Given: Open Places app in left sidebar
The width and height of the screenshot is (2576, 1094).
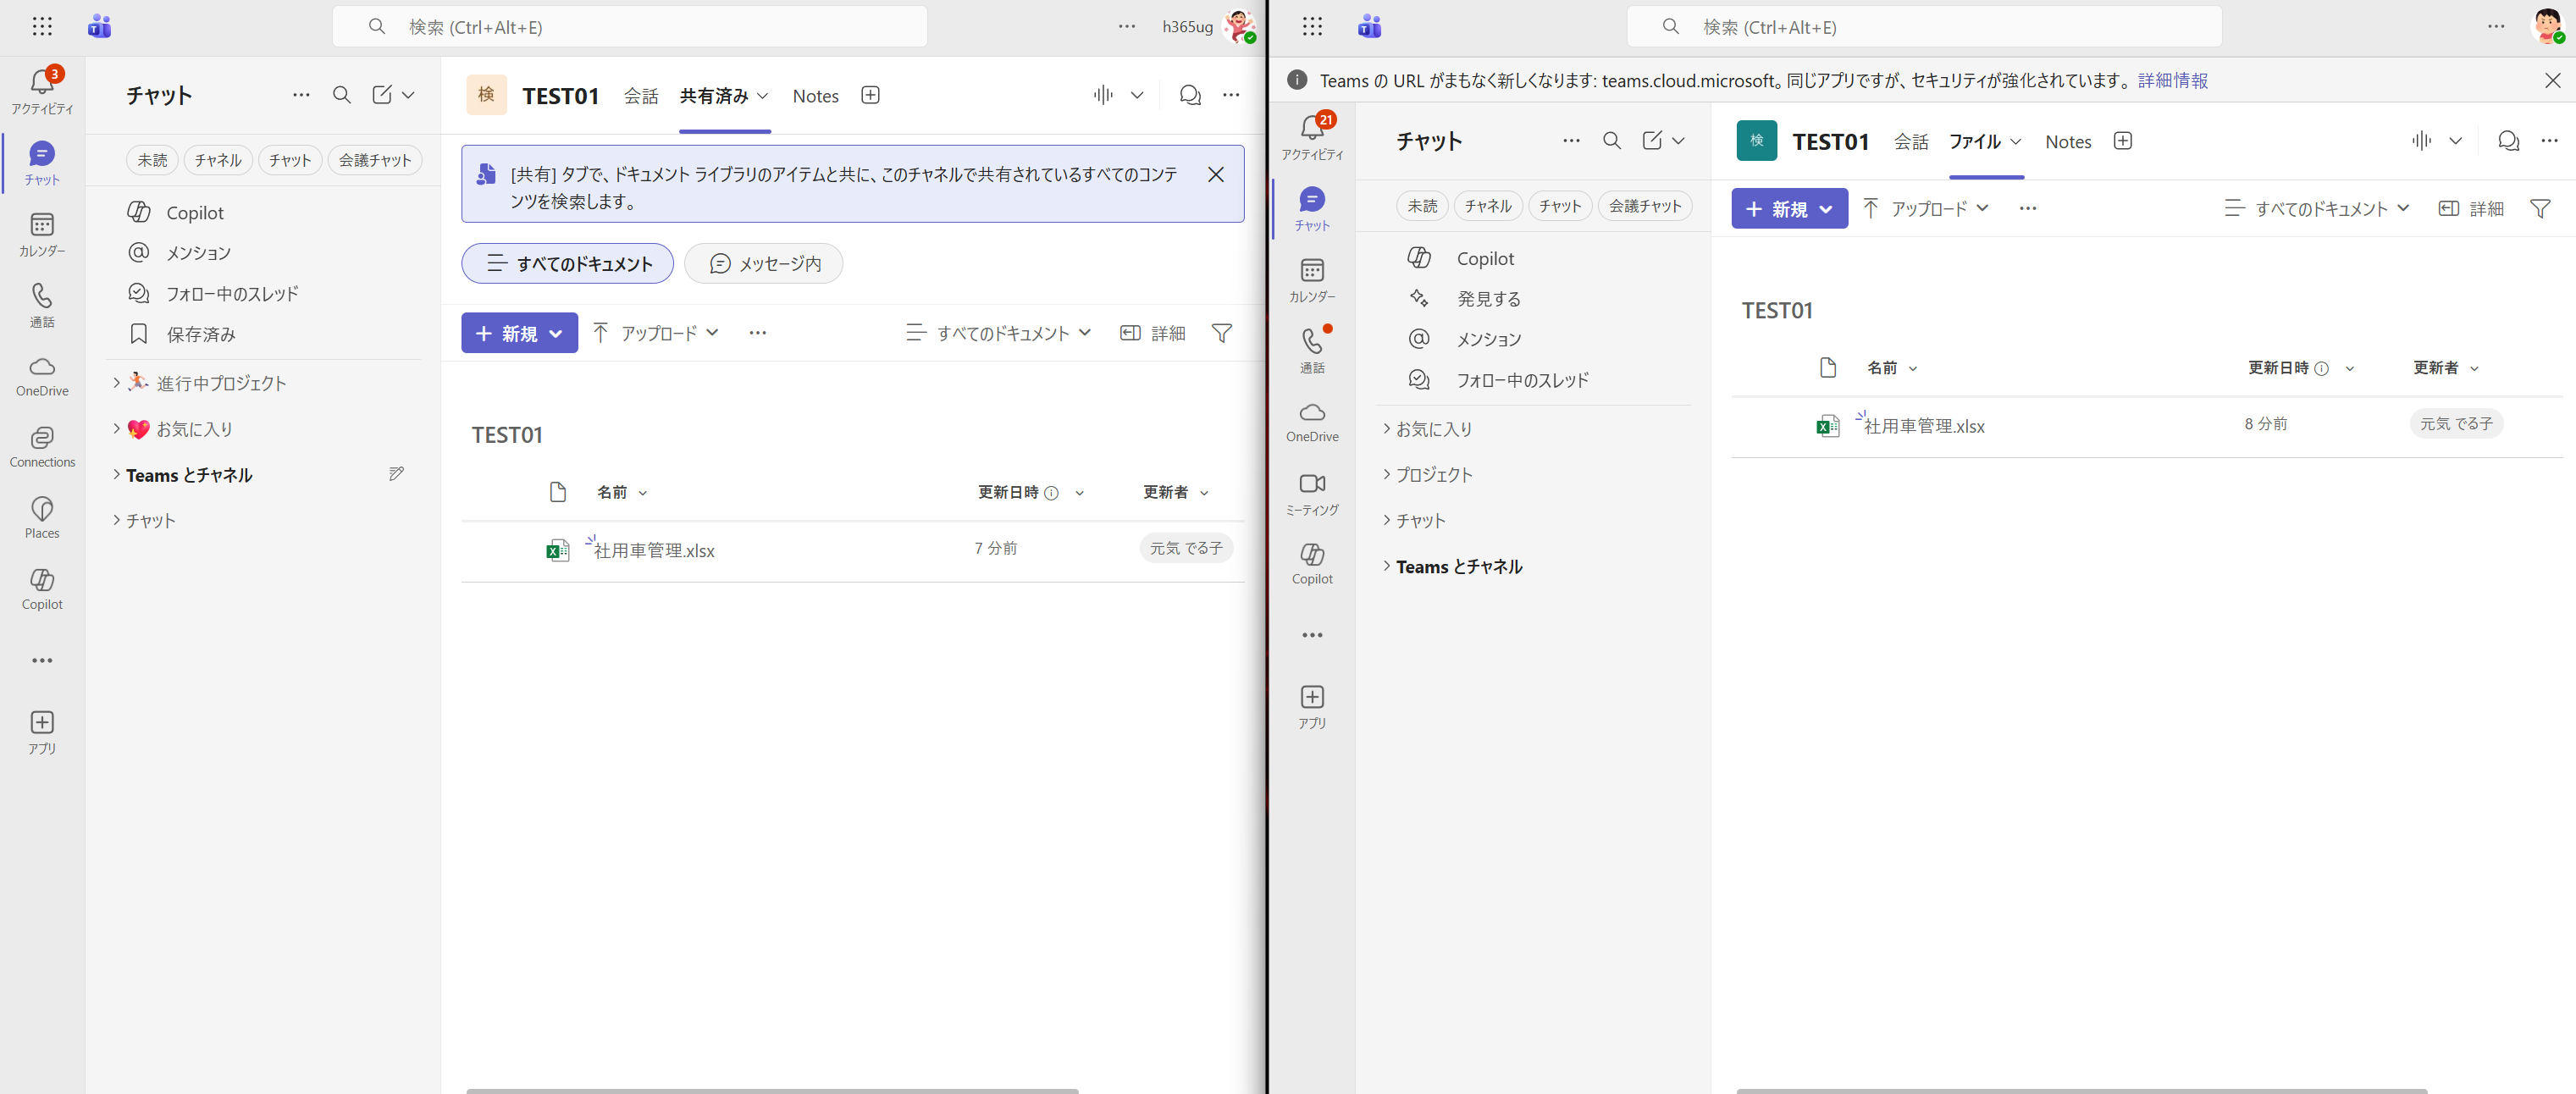Looking at the screenshot, I should tap(42, 516).
